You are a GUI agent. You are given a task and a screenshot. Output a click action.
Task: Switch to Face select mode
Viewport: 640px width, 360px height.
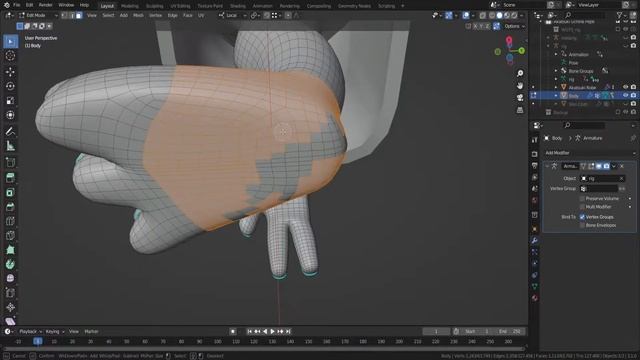[x=79, y=15]
